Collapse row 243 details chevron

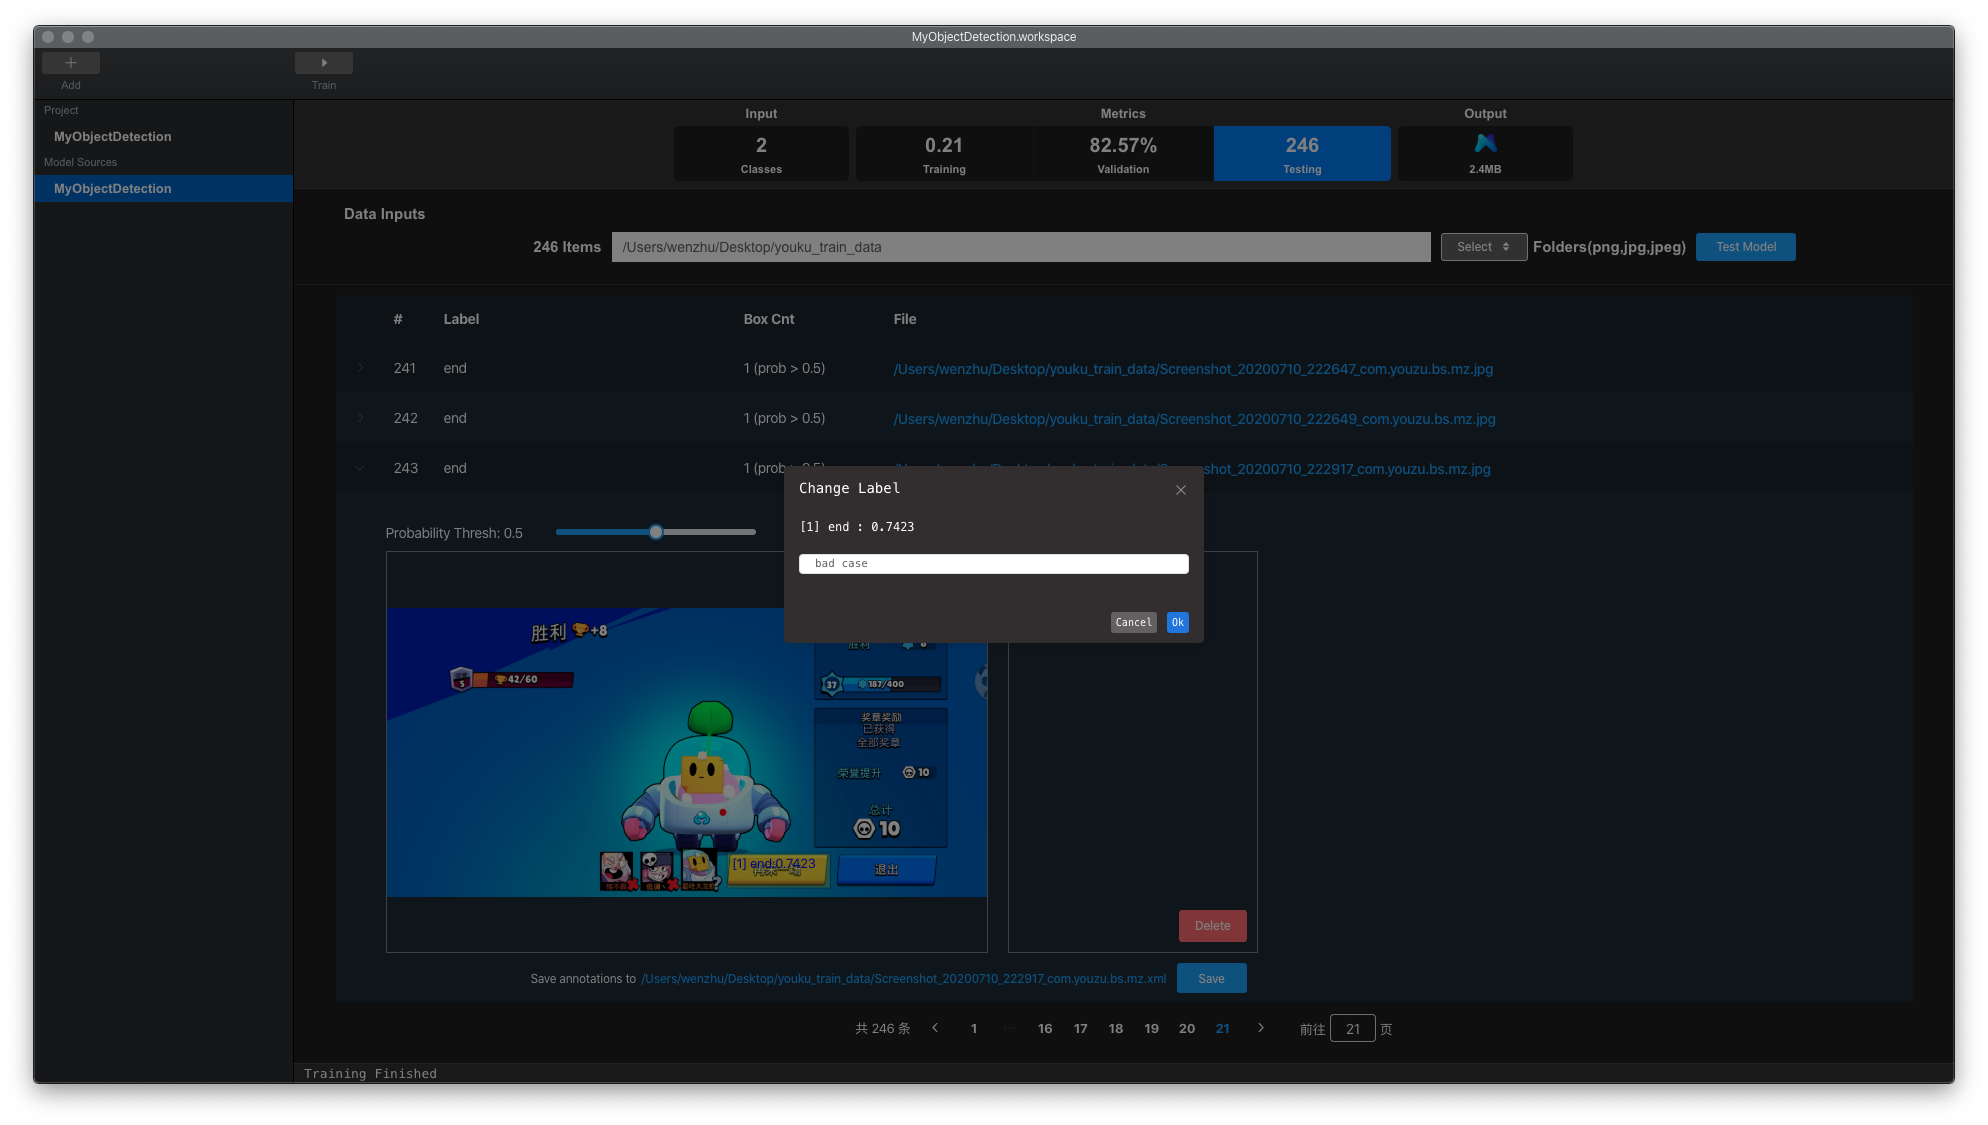click(x=360, y=468)
